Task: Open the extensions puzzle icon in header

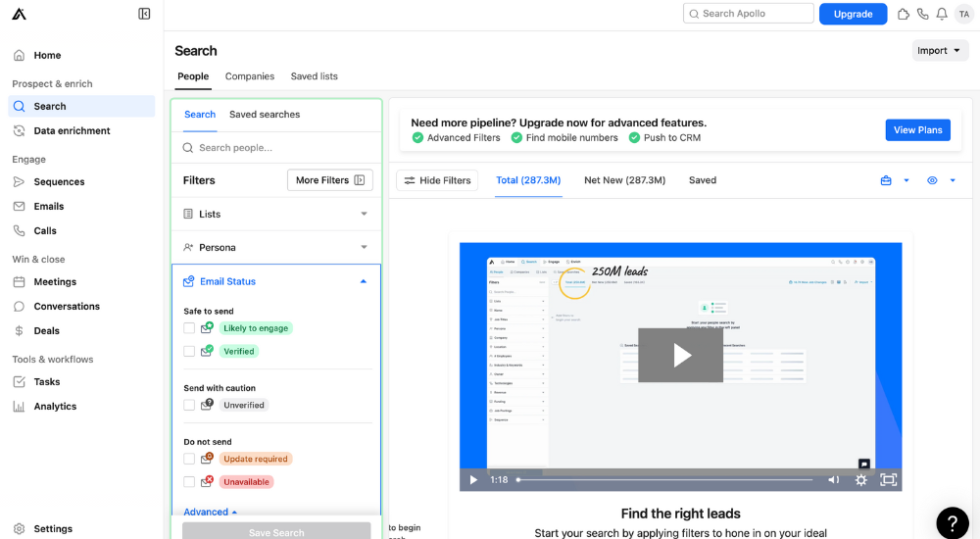Action: [903, 14]
